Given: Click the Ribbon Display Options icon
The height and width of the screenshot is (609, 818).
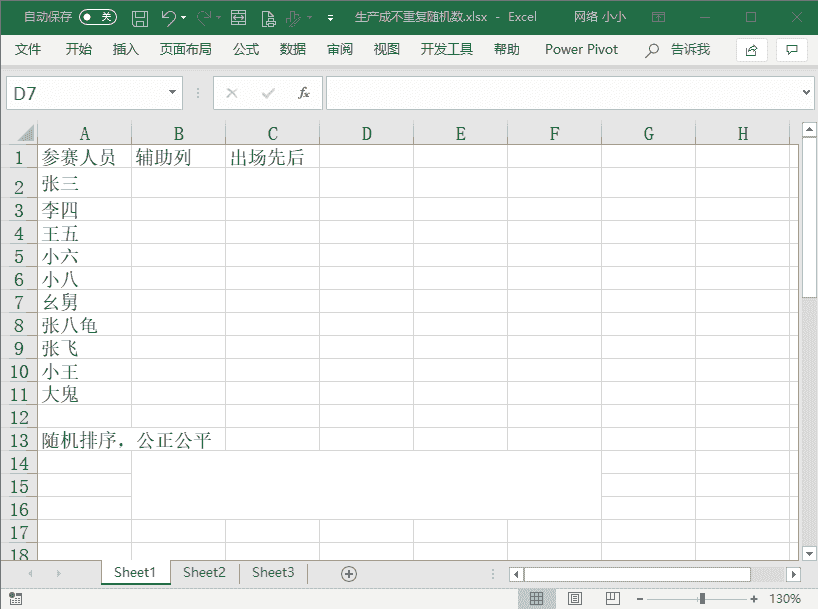Looking at the screenshot, I should point(659,18).
